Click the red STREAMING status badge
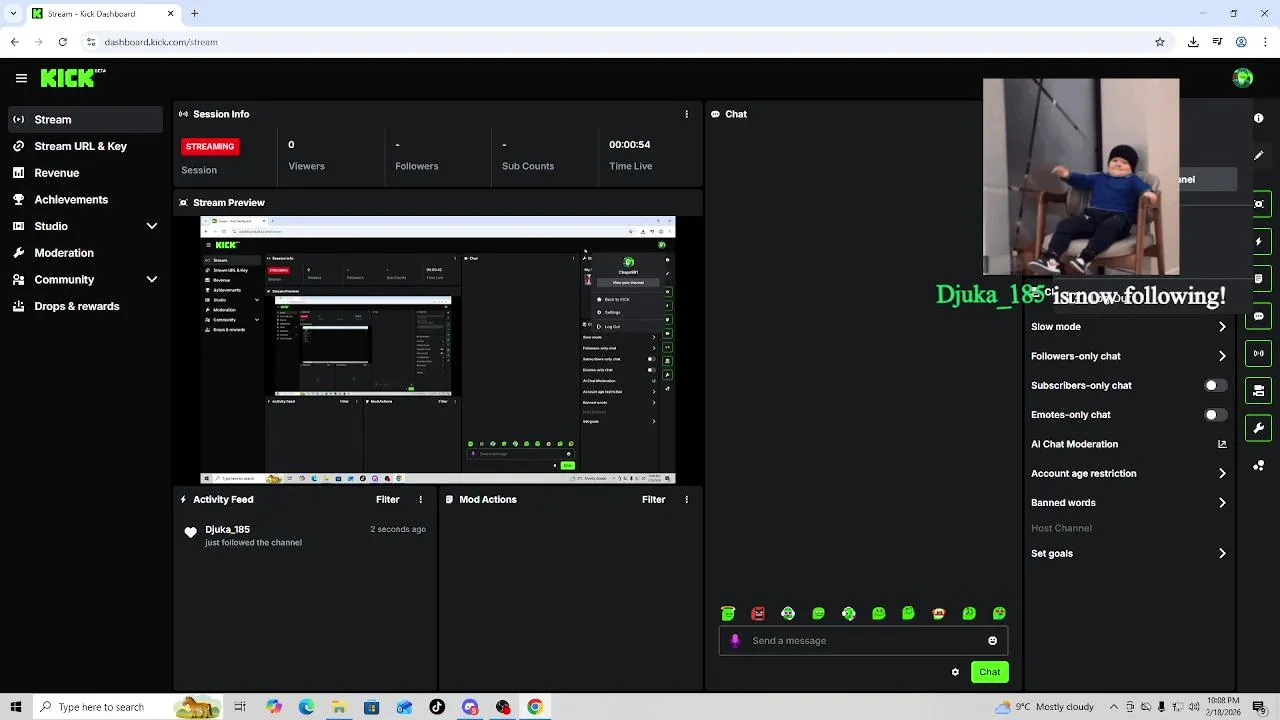The image size is (1280, 720). 209,146
